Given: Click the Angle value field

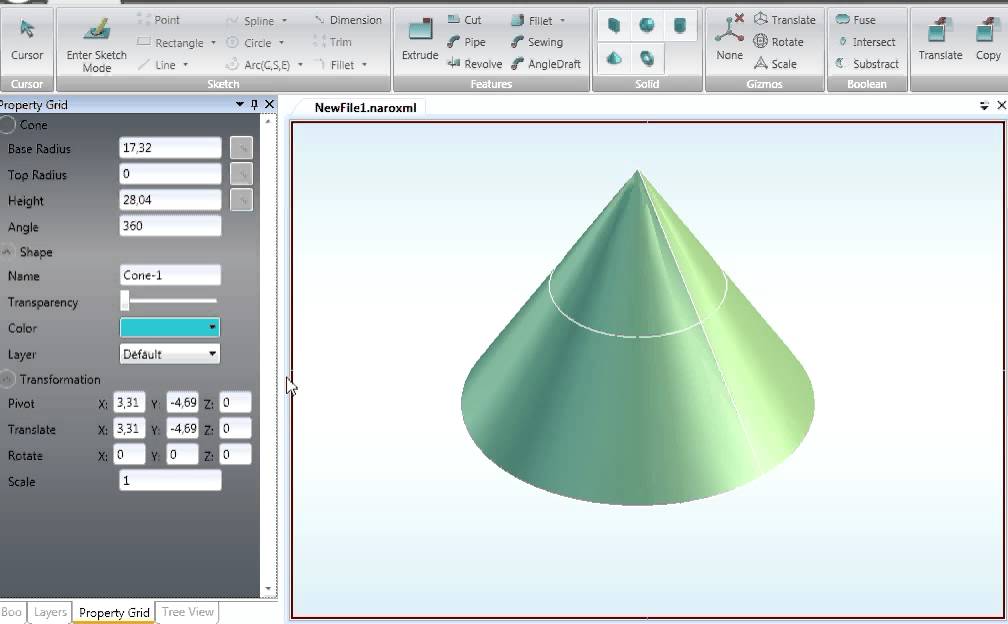Looking at the screenshot, I should (x=170, y=226).
